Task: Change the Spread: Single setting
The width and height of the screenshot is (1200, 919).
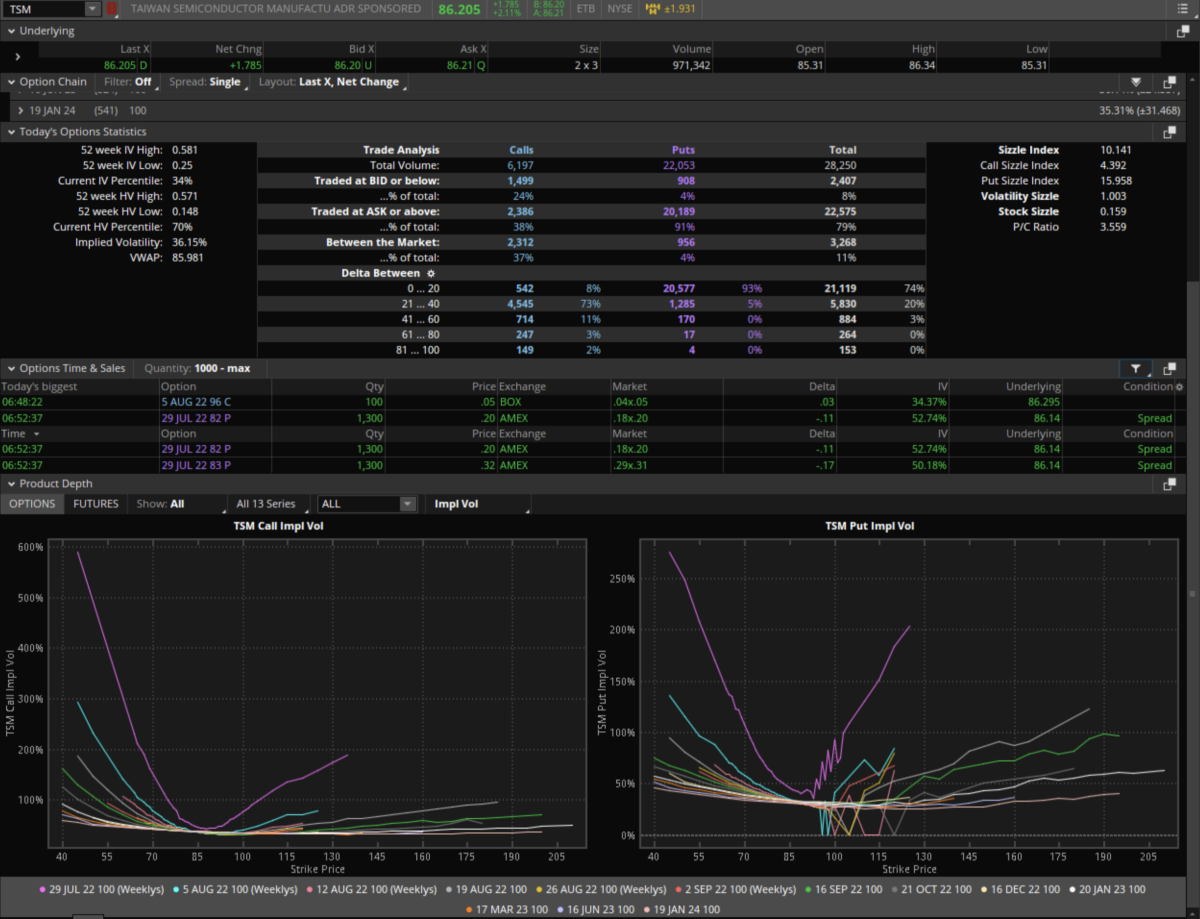Action: tap(205, 82)
